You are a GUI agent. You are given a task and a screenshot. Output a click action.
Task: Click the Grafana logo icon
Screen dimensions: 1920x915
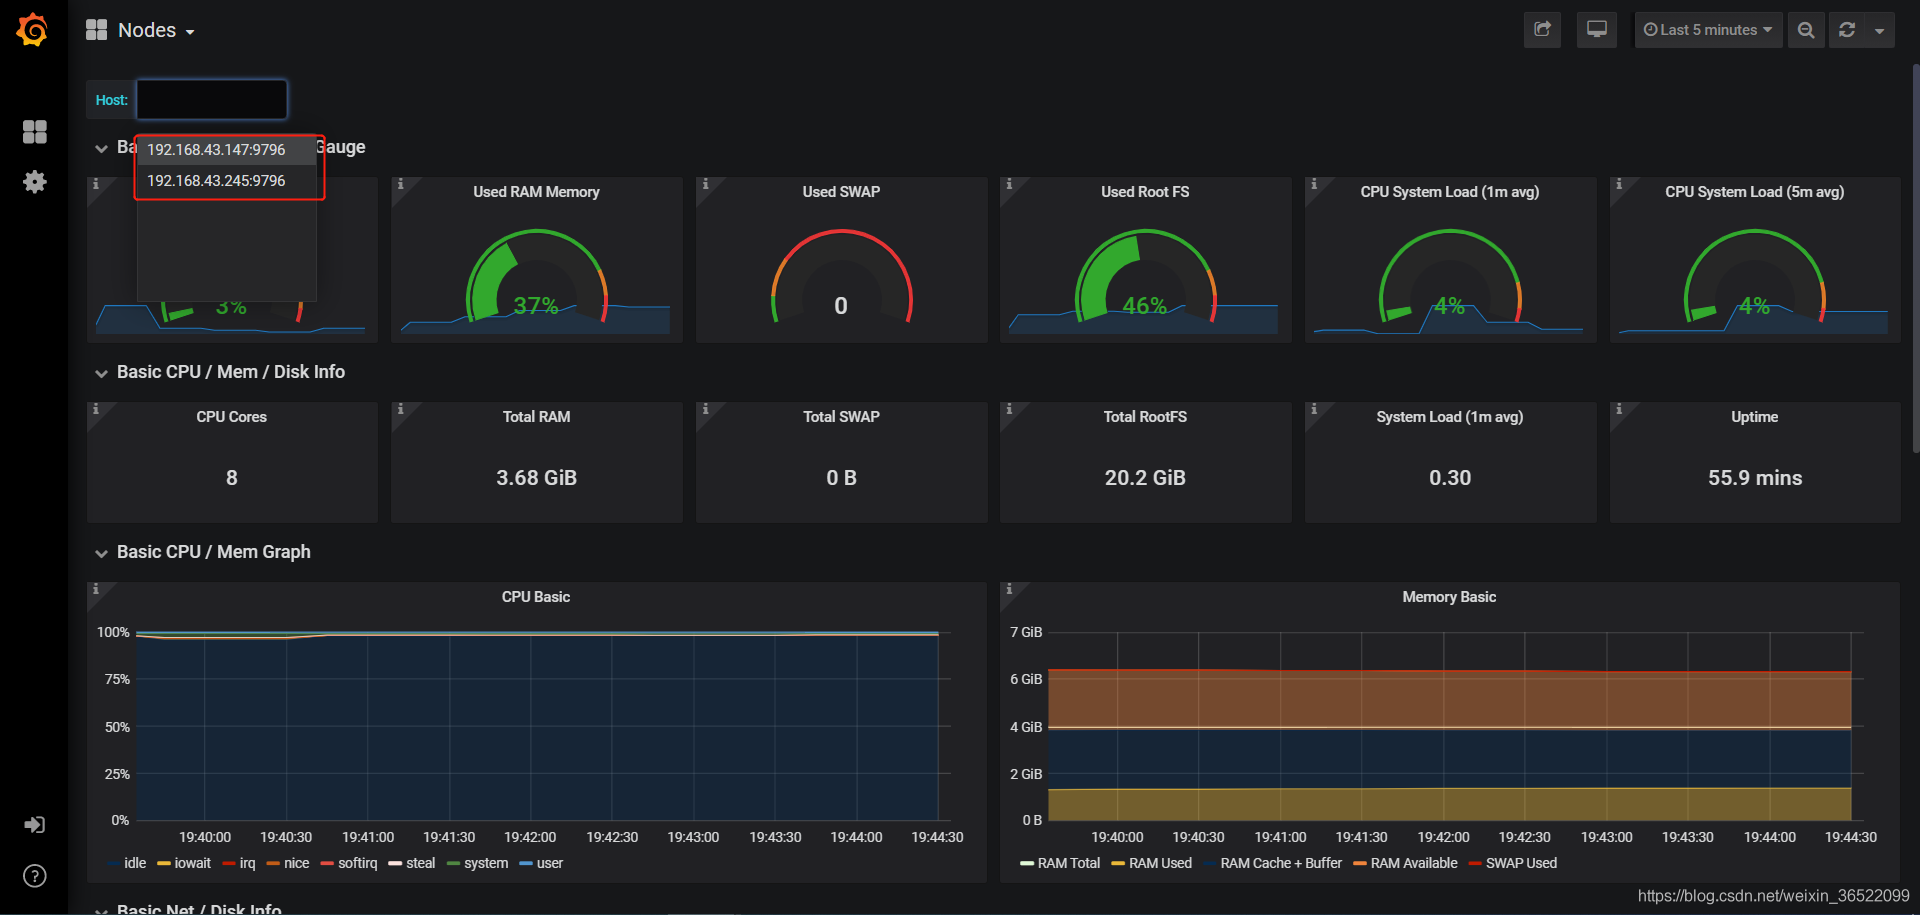33,30
